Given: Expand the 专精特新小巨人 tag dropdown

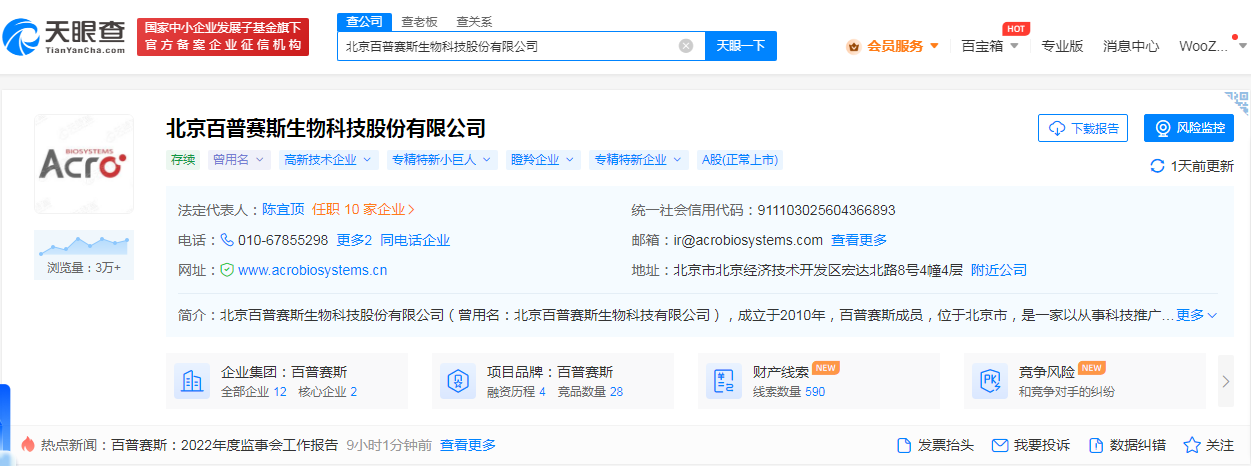Looking at the screenshot, I should coord(441,159).
